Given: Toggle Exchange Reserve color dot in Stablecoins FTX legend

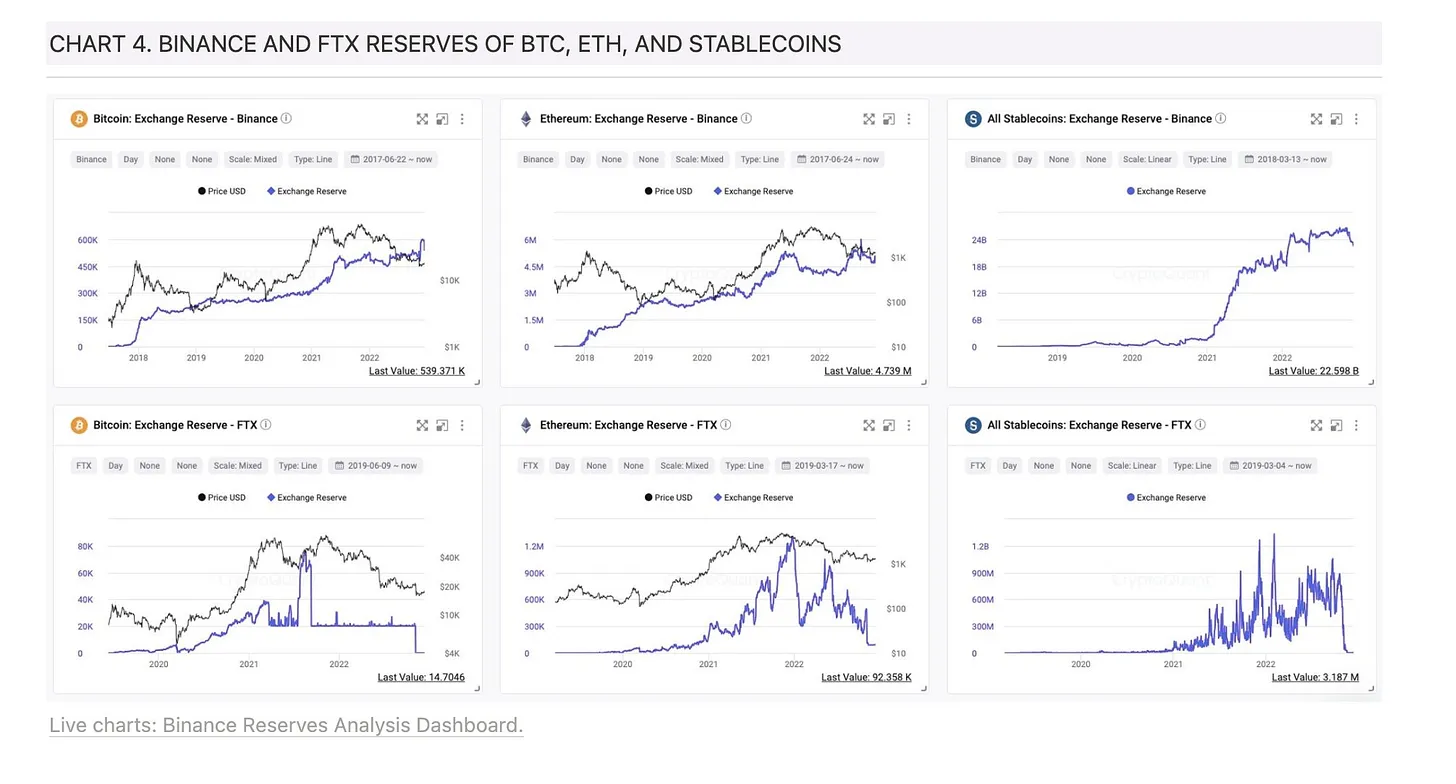Looking at the screenshot, I should pos(1130,497).
